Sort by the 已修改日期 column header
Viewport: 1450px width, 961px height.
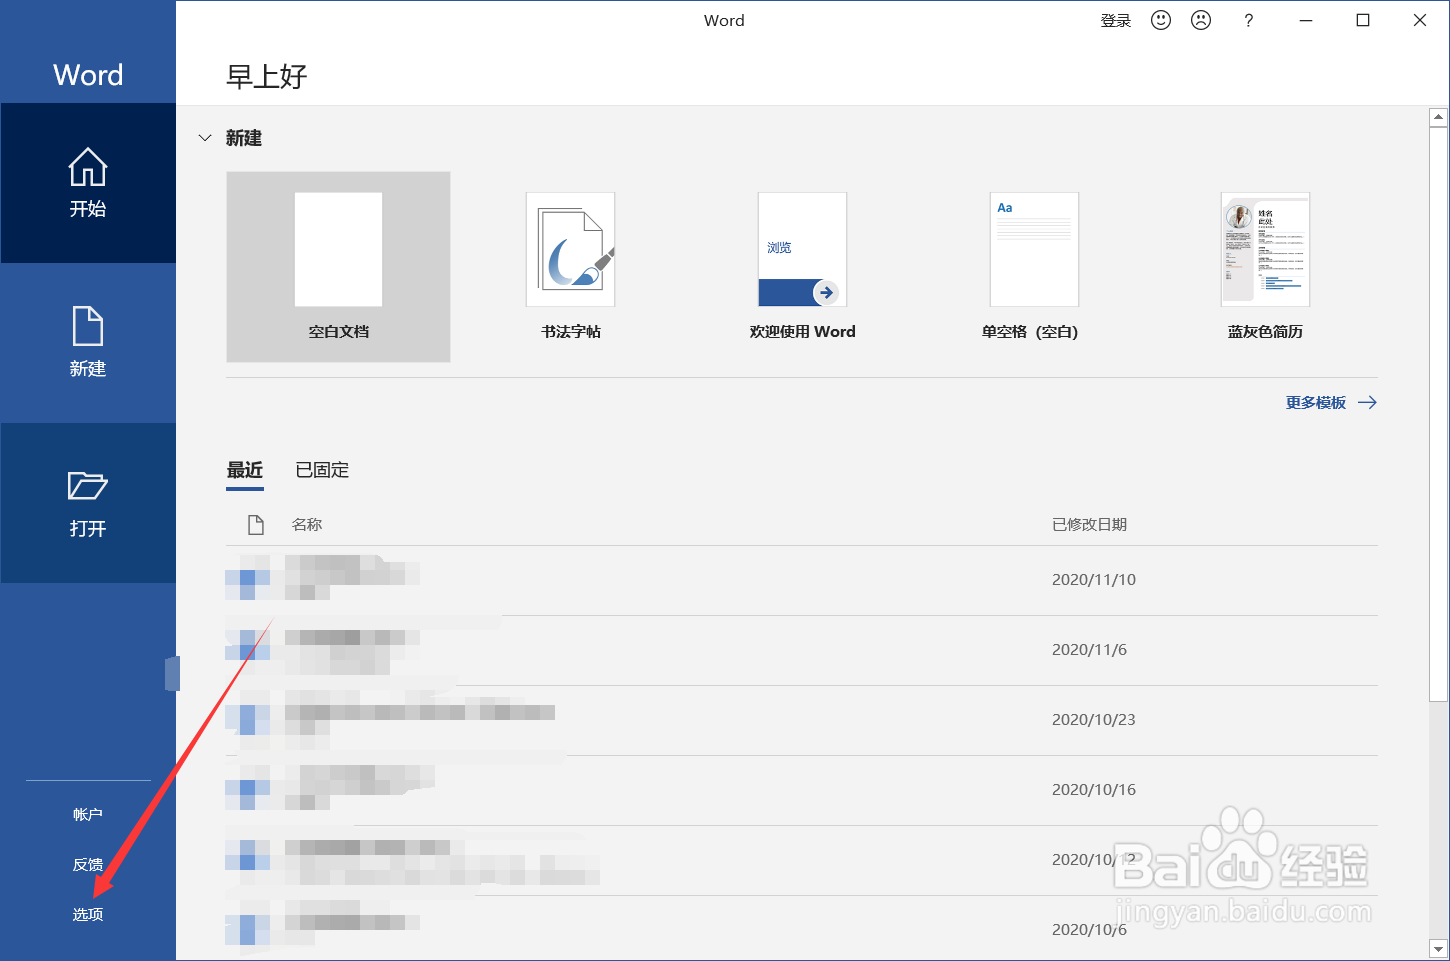pos(1089,524)
